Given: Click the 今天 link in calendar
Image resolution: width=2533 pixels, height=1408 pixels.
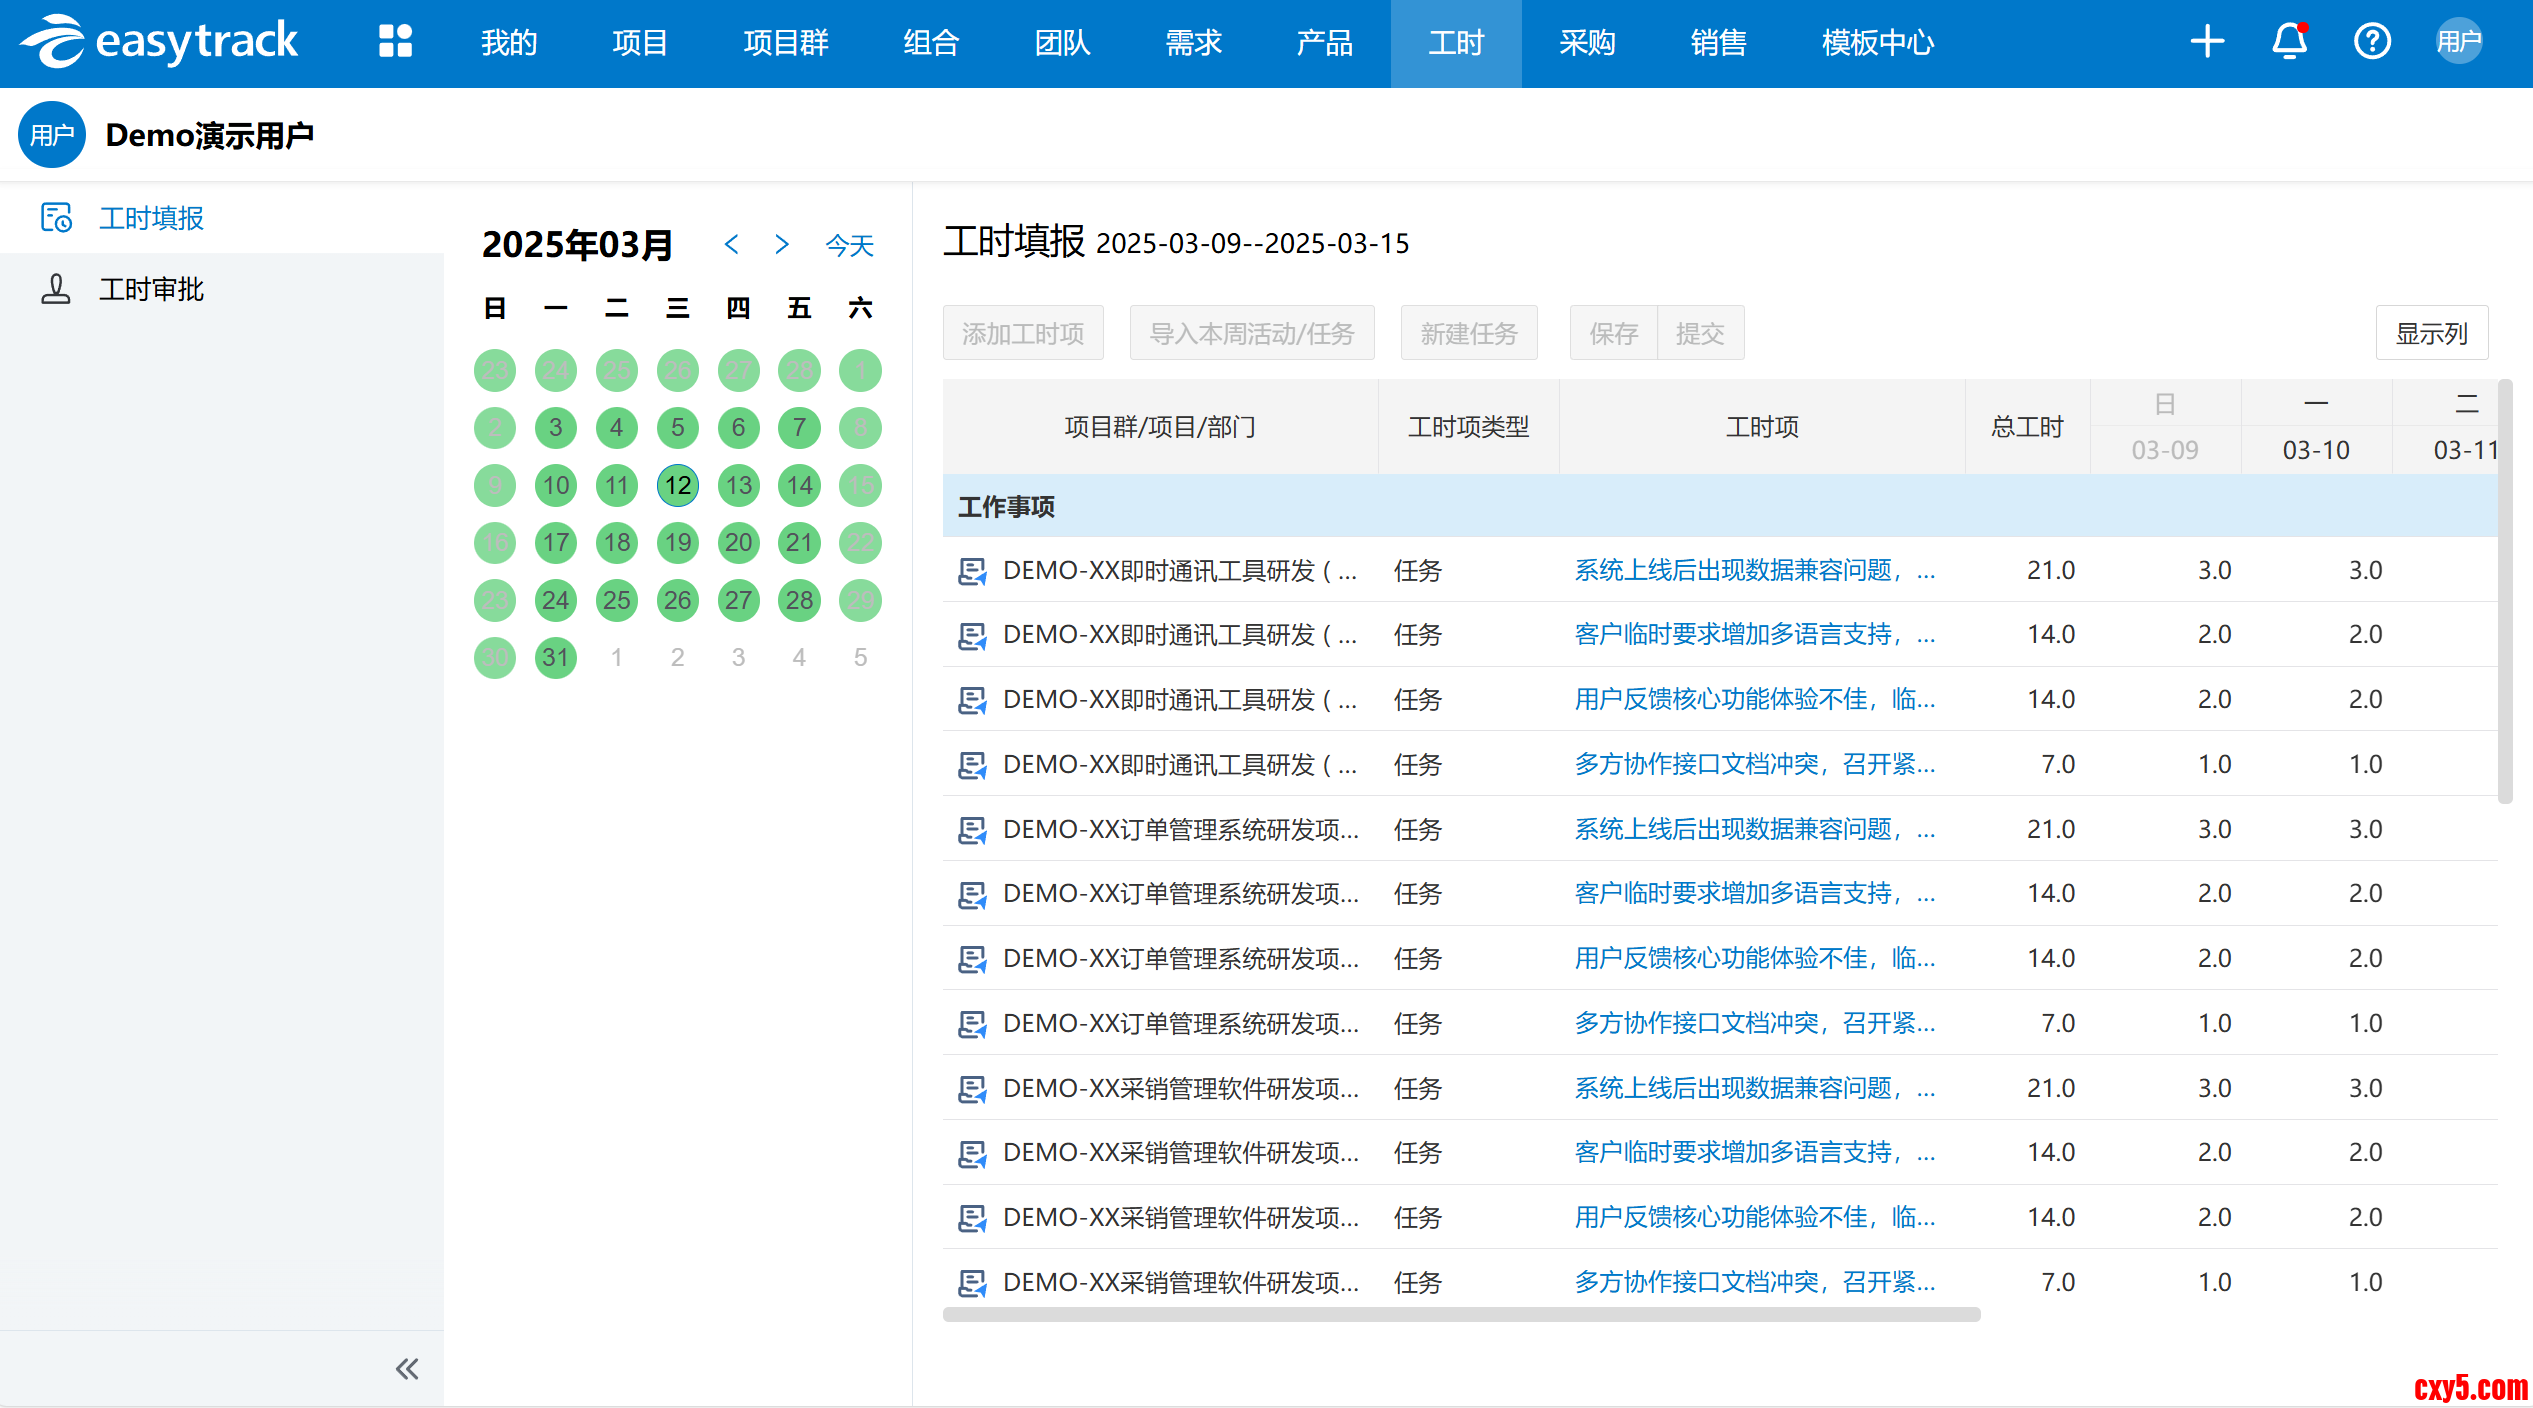Looking at the screenshot, I should [849, 245].
